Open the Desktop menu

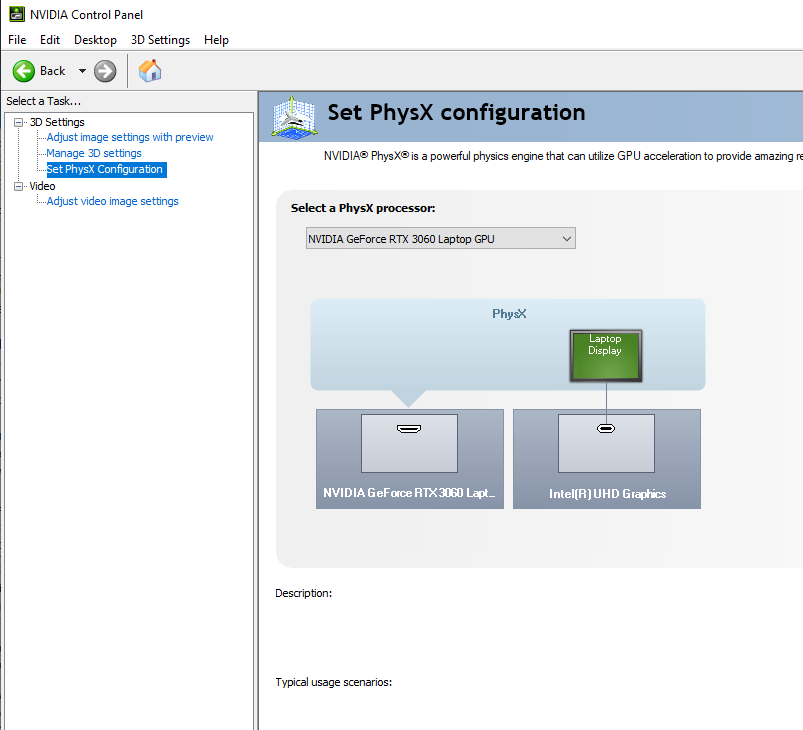pyautogui.click(x=95, y=40)
